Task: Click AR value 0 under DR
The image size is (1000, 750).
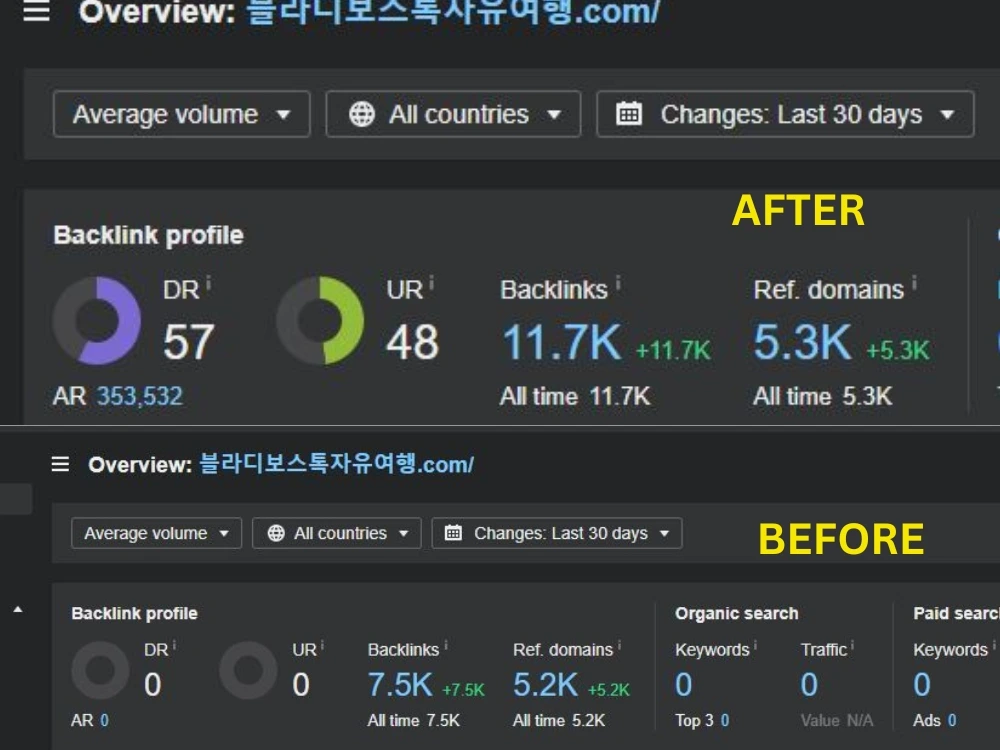Action: coord(105,721)
